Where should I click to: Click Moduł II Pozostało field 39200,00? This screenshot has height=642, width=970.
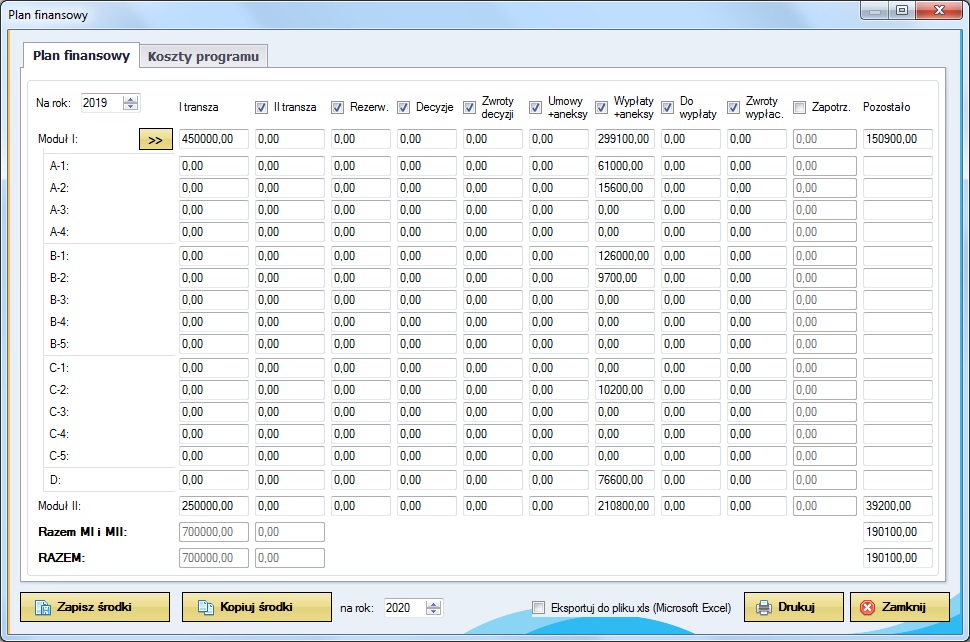898,506
